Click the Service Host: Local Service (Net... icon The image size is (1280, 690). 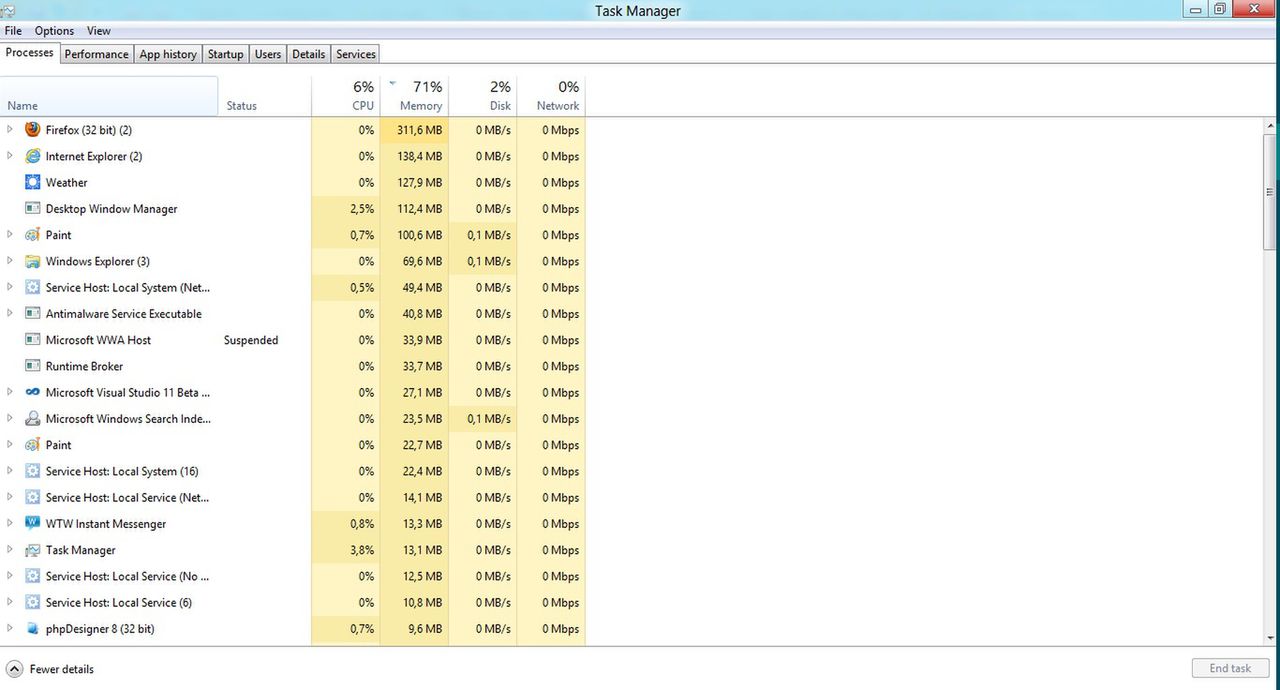[32, 497]
